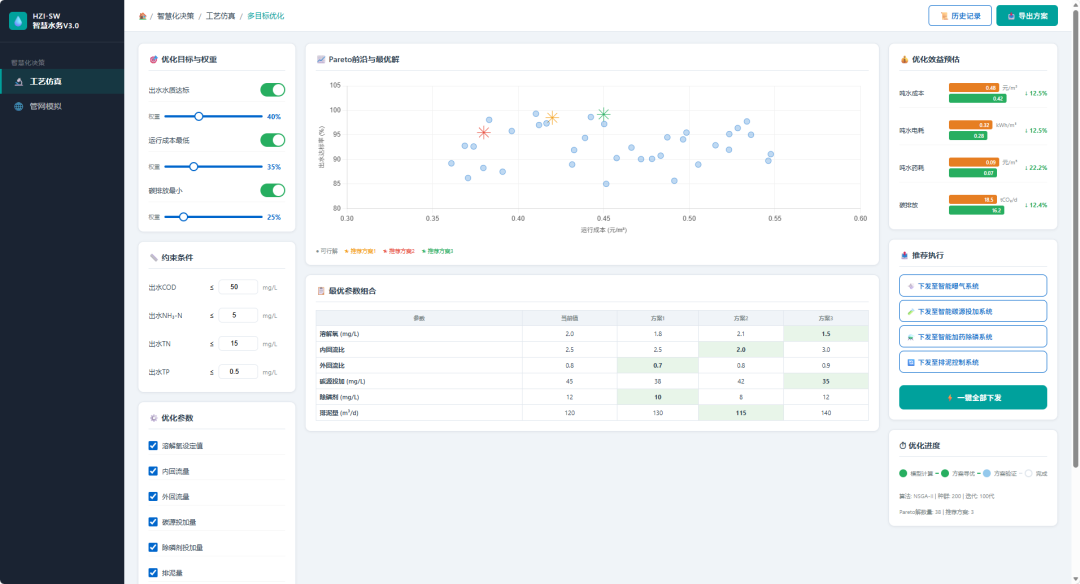Click the home icon in breadcrumb
The width and height of the screenshot is (1080, 584).
pos(143,16)
